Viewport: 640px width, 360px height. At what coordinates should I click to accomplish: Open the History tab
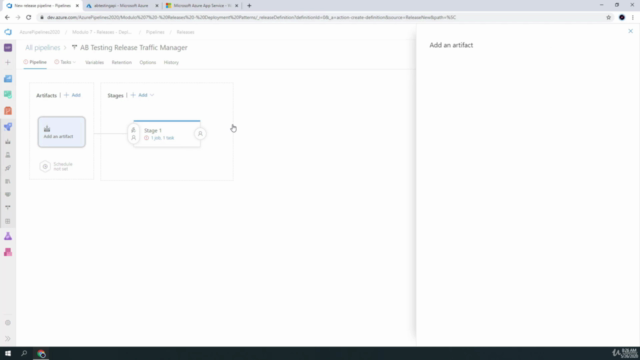(171, 62)
